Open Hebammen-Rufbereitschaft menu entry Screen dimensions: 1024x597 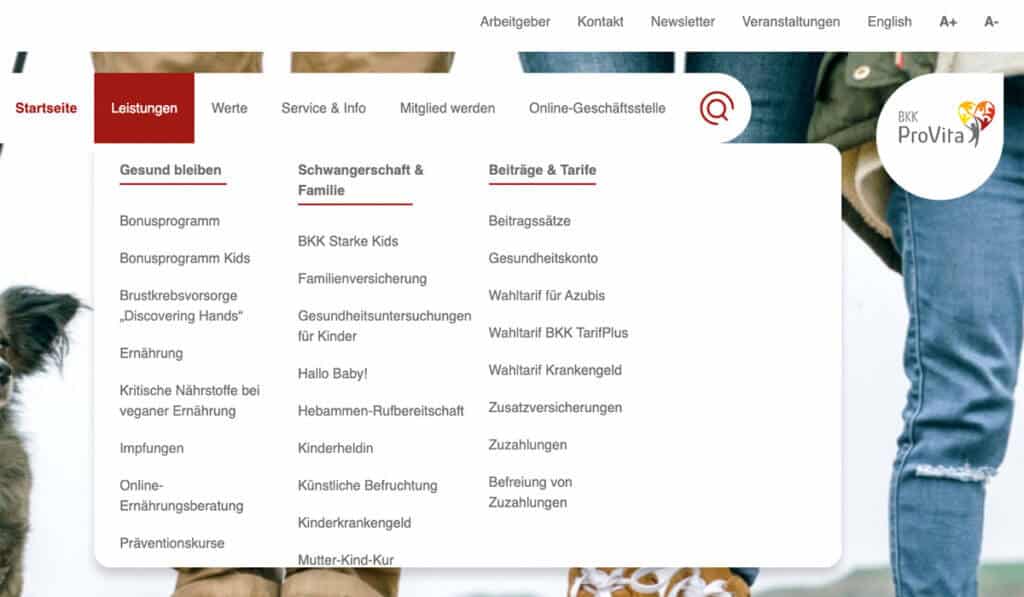click(381, 411)
